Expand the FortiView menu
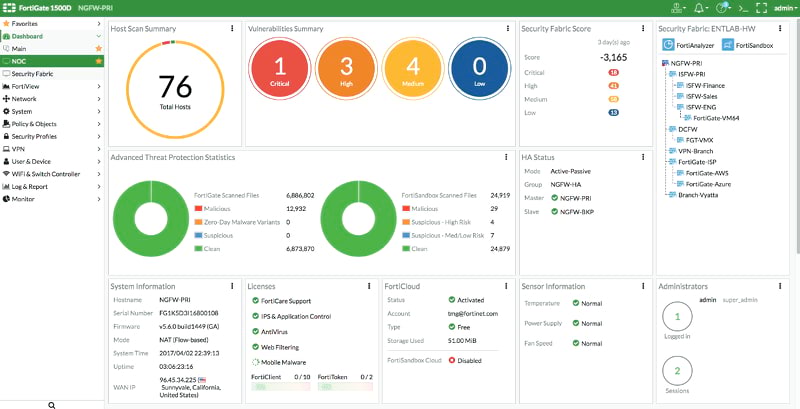This screenshot has width=800, height=409. pyautogui.click(x=52, y=86)
